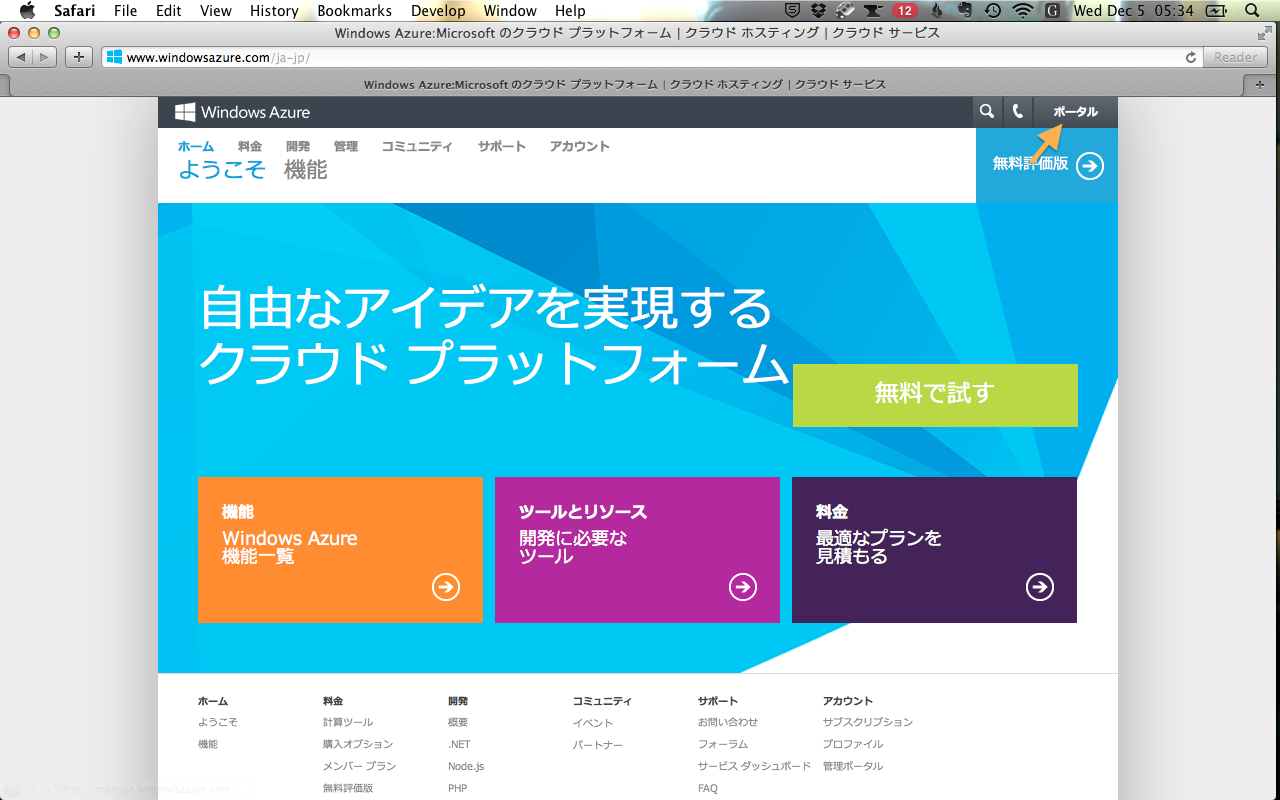The height and width of the screenshot is (800, 1280).
Task: Click the large blue ようこそ sub-tab
Action: click(222, 170)
